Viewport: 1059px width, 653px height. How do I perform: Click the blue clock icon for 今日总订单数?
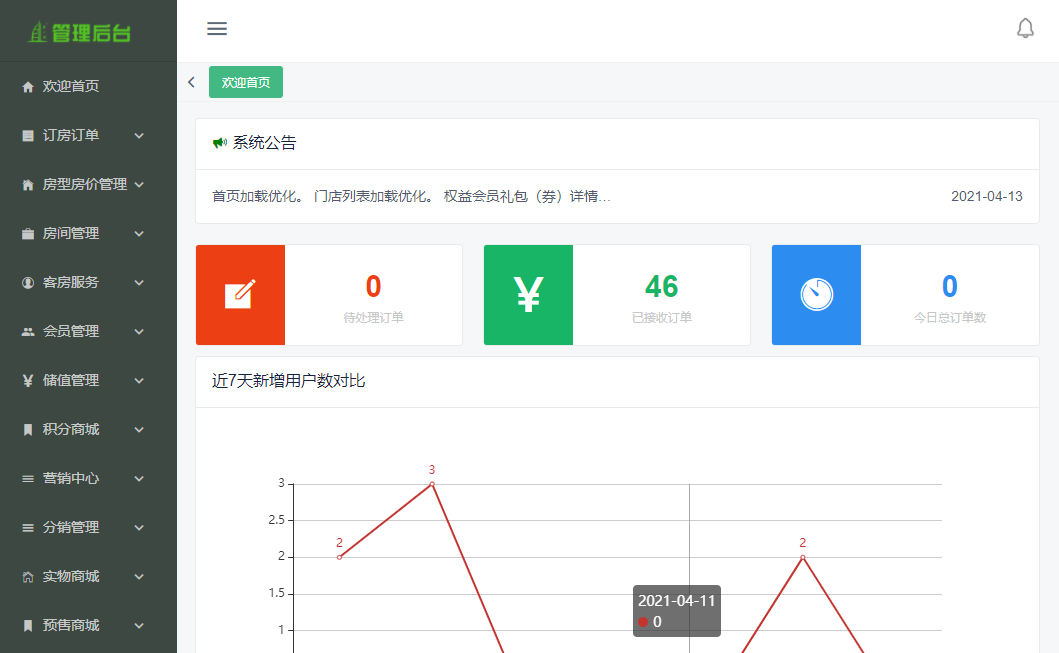[816, 294]
